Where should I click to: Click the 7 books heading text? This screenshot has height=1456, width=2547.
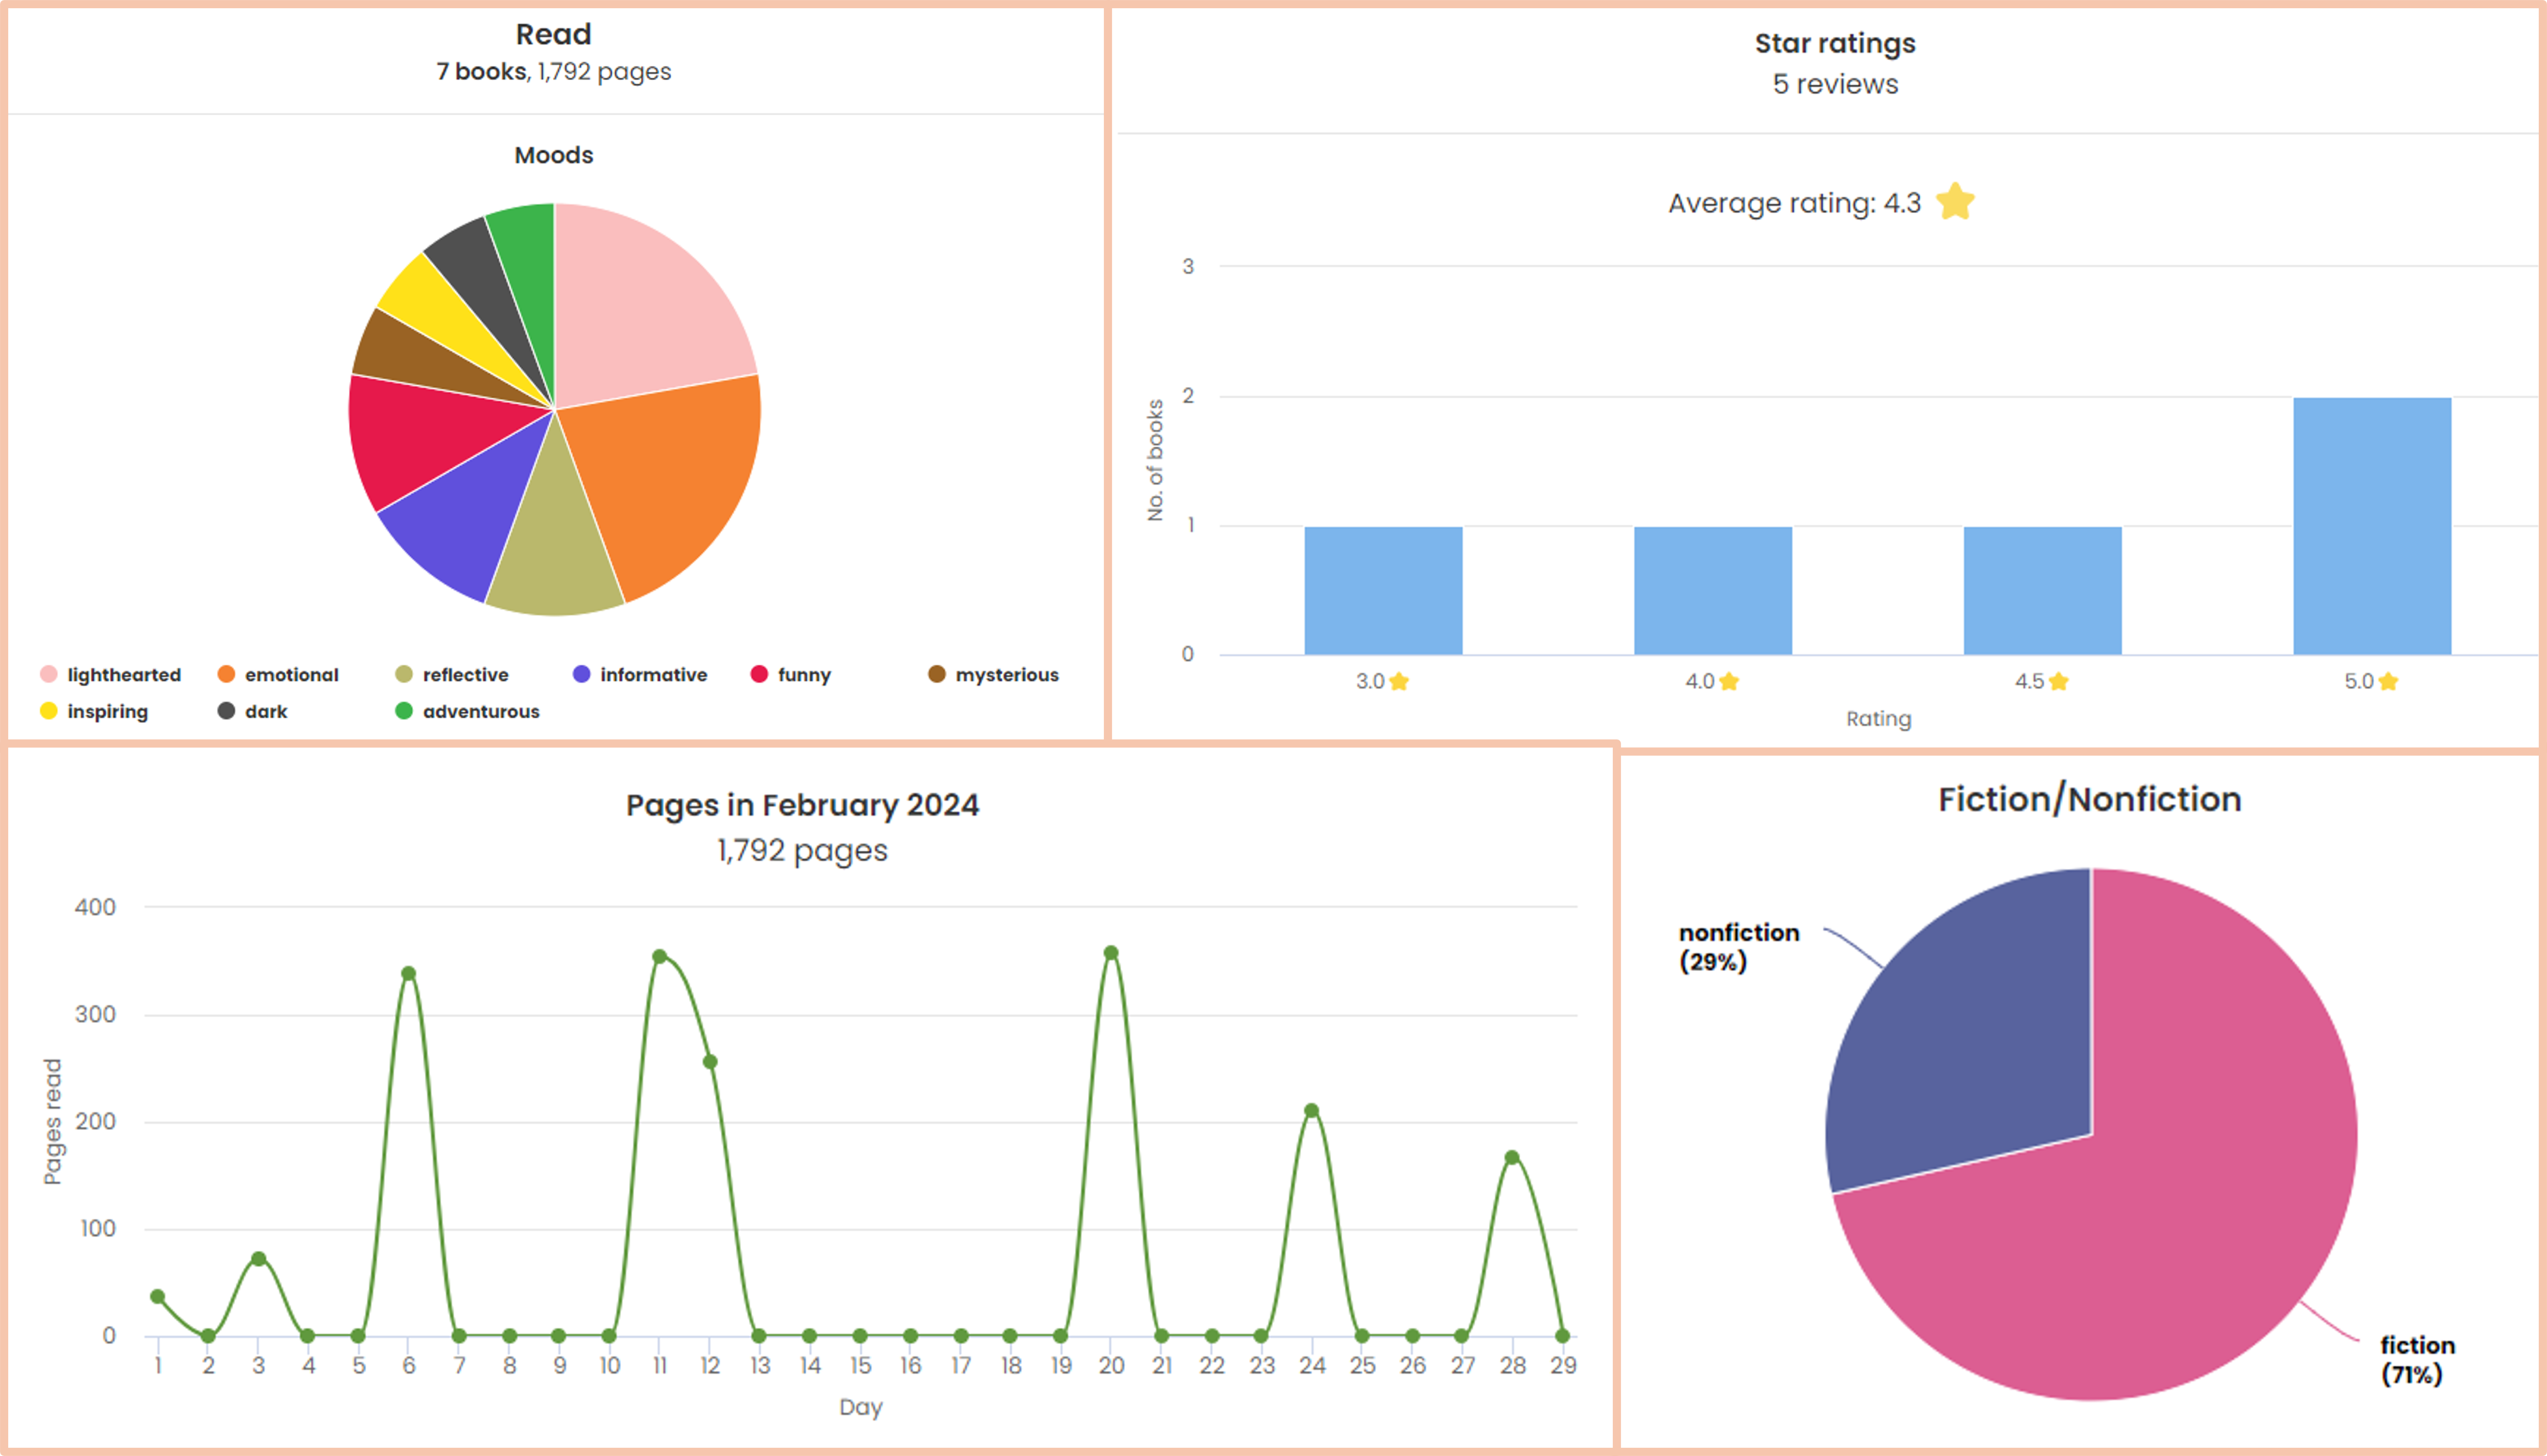481,72
